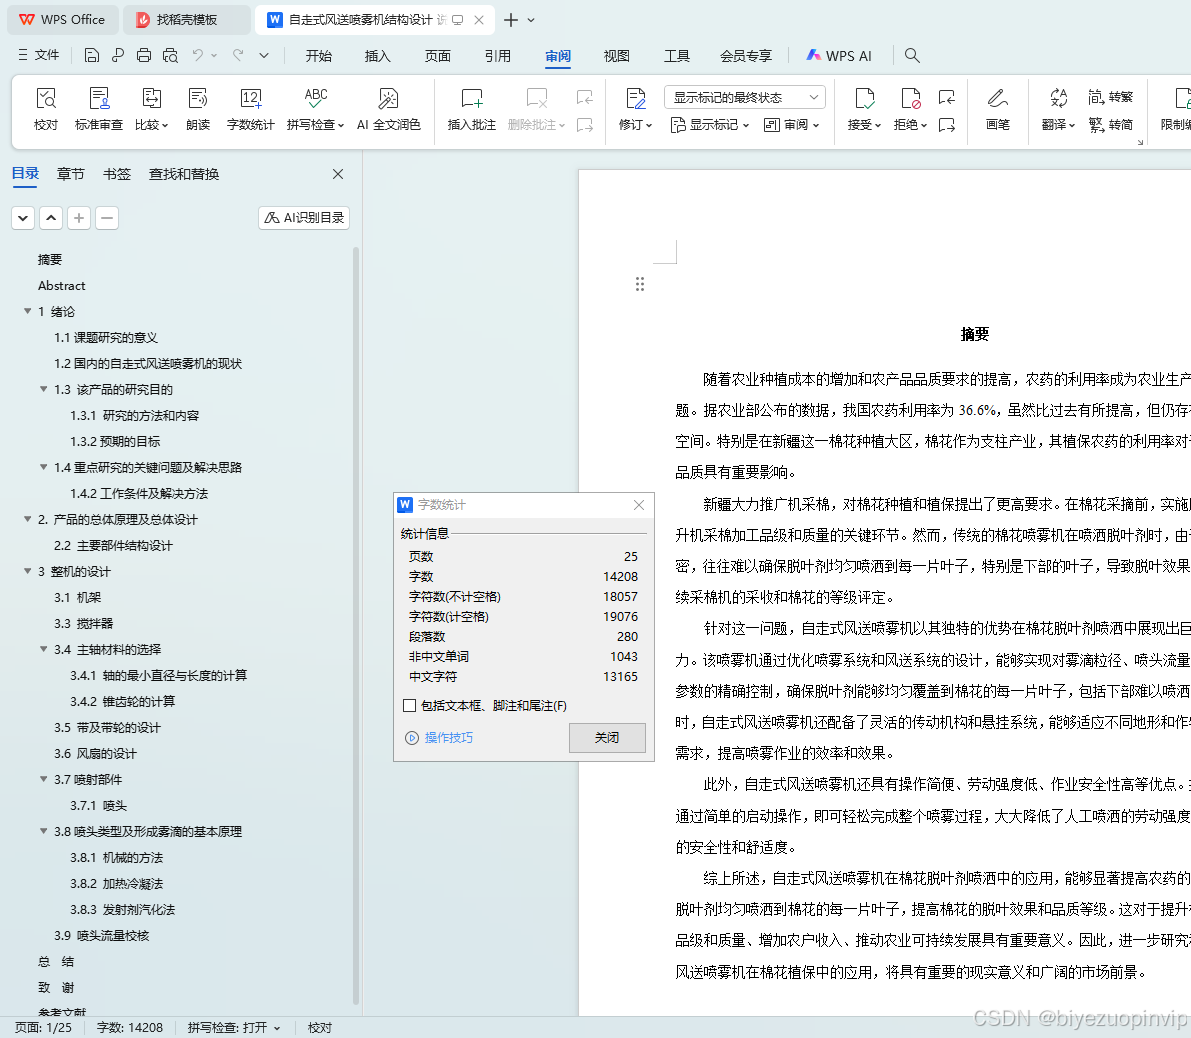
Task: Open WPS Office home tab
Action: [x=62, y=20]
